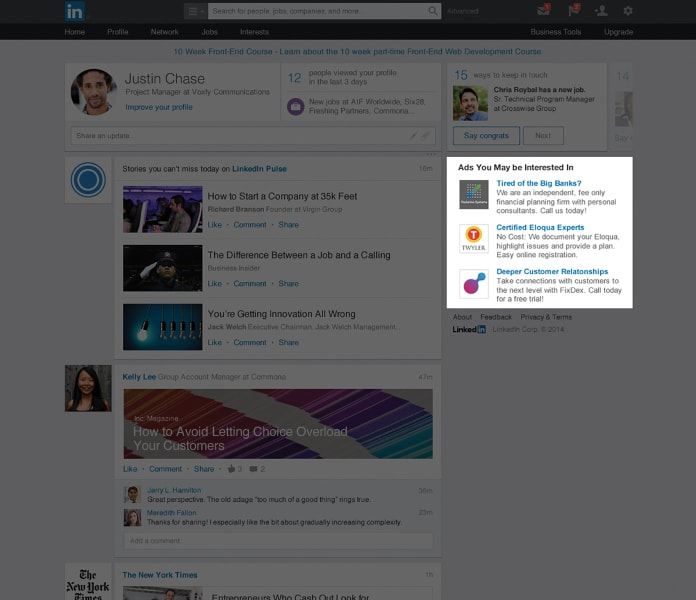This screenshot has height=600, width=696.
Task: Click the add connections person icon
Action: click(x=601, y=11)
